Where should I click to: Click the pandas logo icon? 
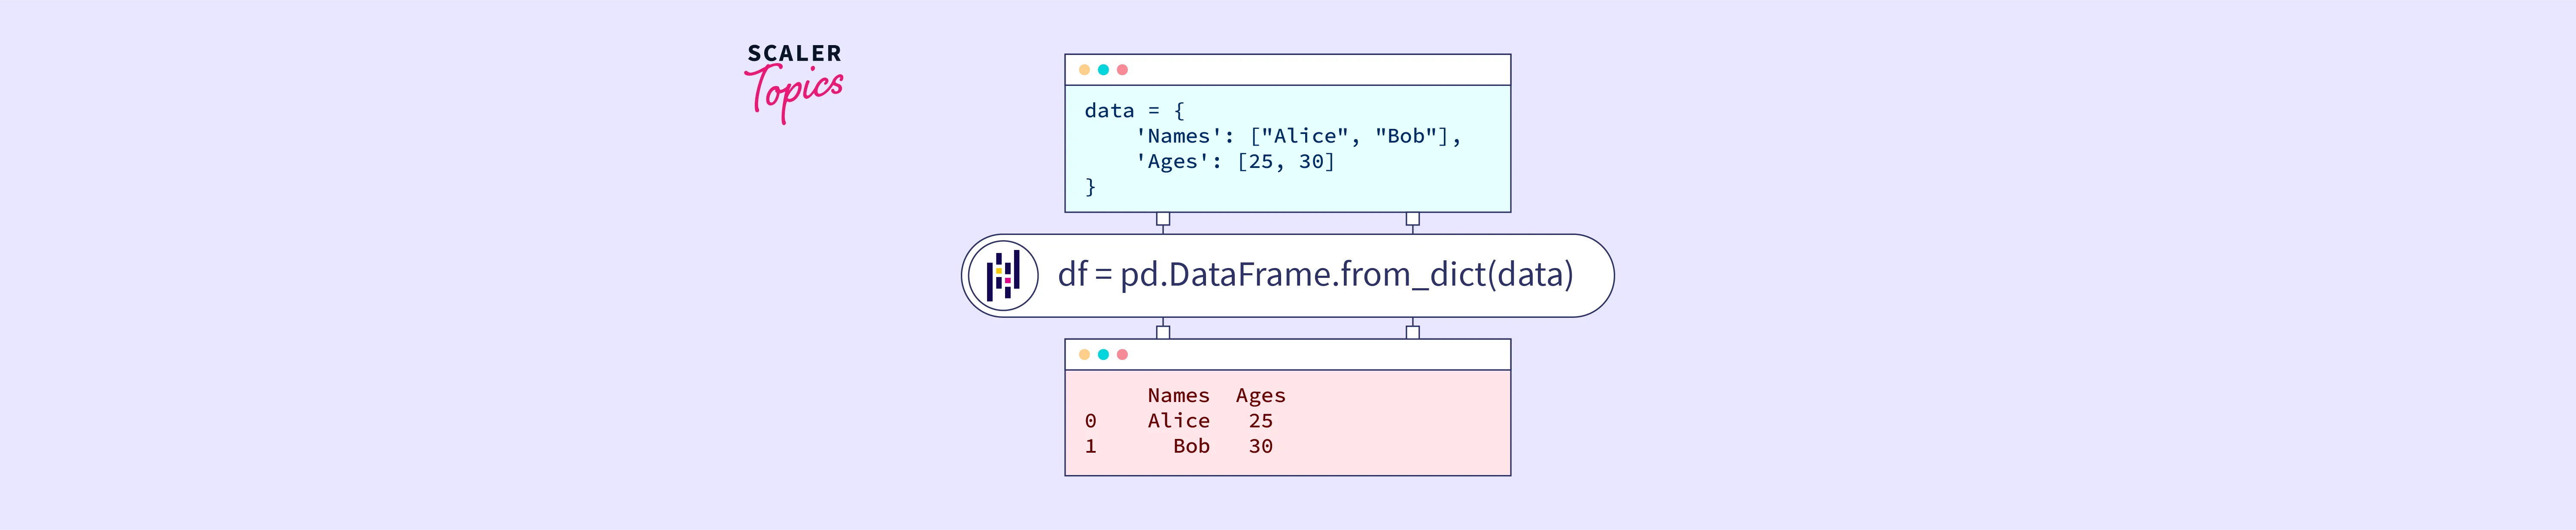click(1003, 275)
